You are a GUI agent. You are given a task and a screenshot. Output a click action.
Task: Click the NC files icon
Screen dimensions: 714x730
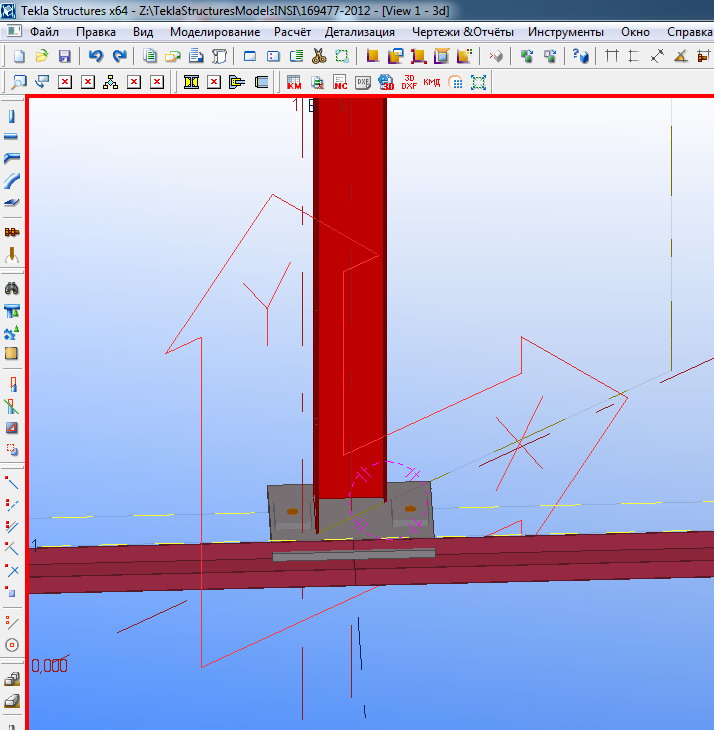[x=340, y=82]
